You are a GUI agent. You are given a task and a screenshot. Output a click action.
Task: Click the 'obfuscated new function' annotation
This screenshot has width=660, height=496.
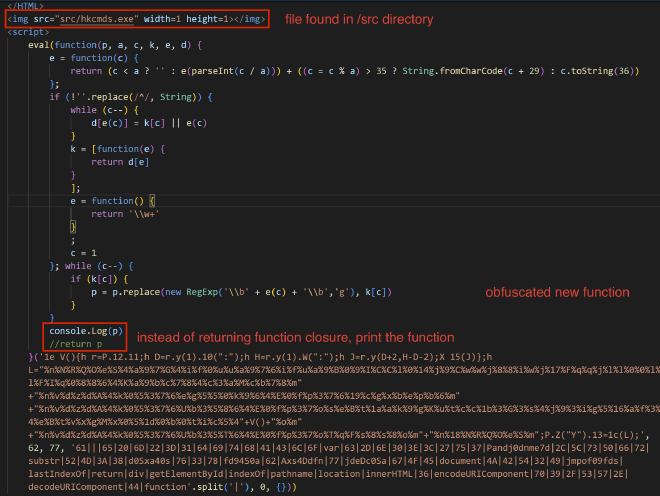pyautogui.click(x=557, y=292)
